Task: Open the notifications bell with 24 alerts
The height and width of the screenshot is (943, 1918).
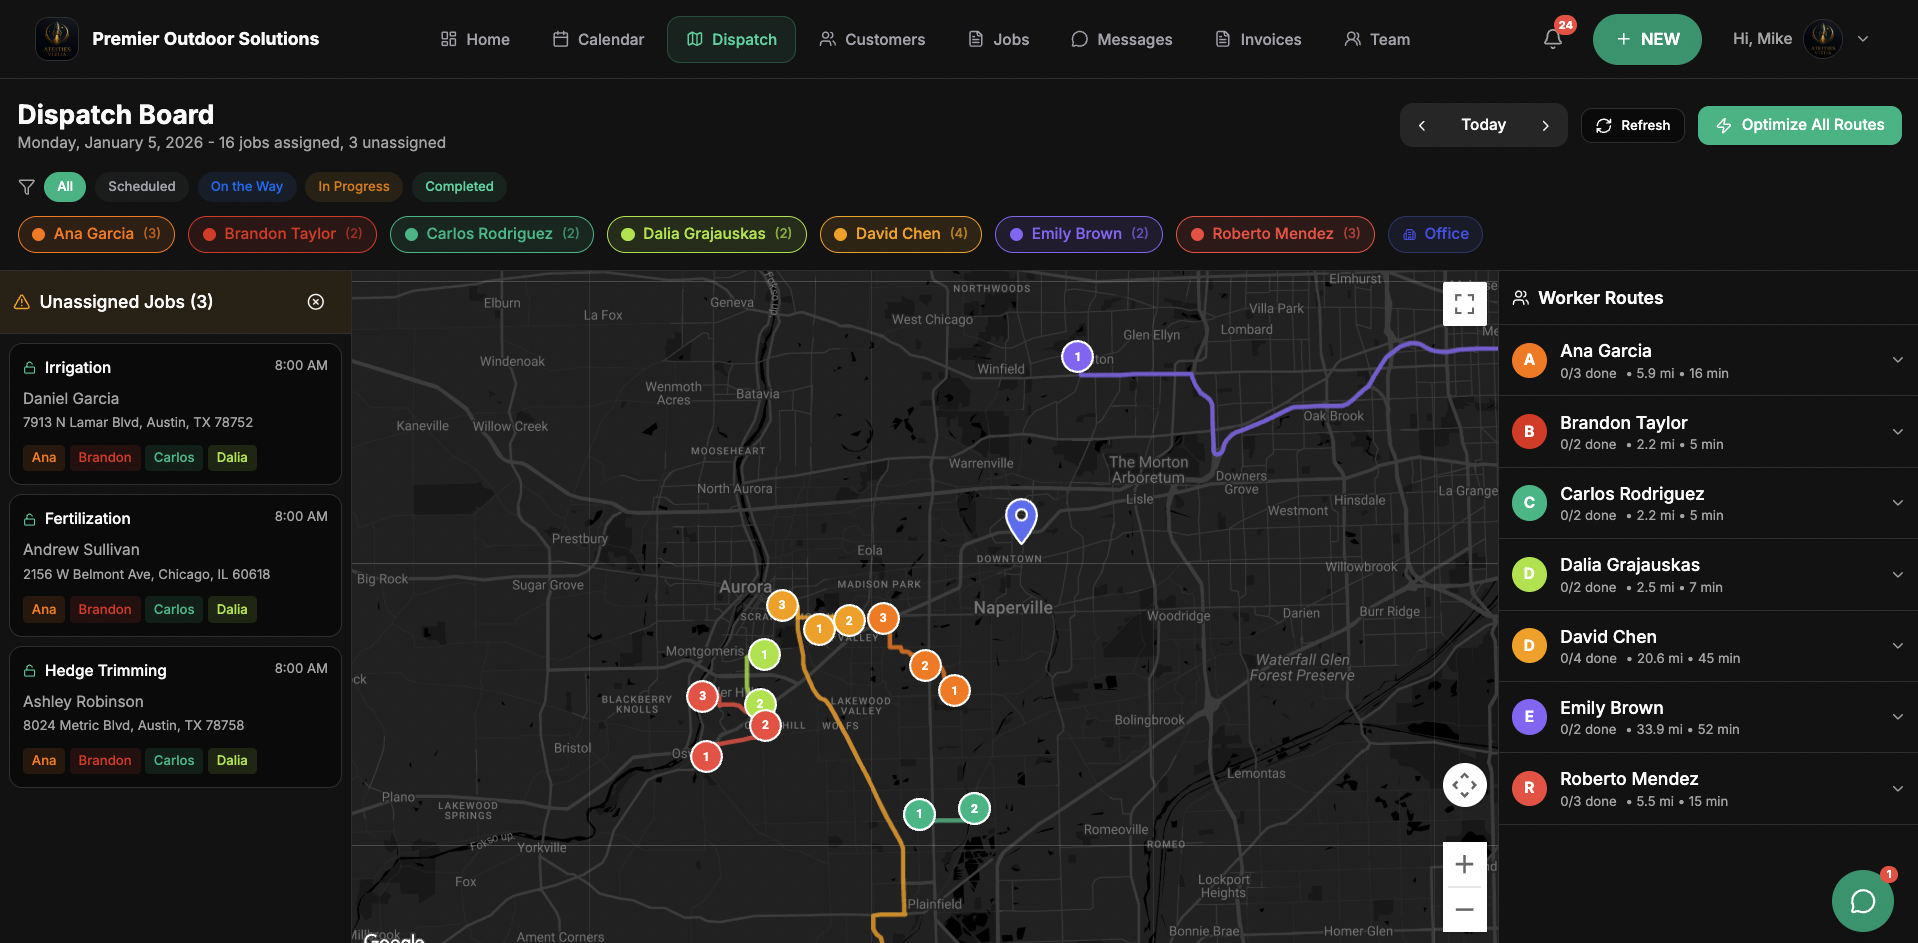Action: (1552, 38)
